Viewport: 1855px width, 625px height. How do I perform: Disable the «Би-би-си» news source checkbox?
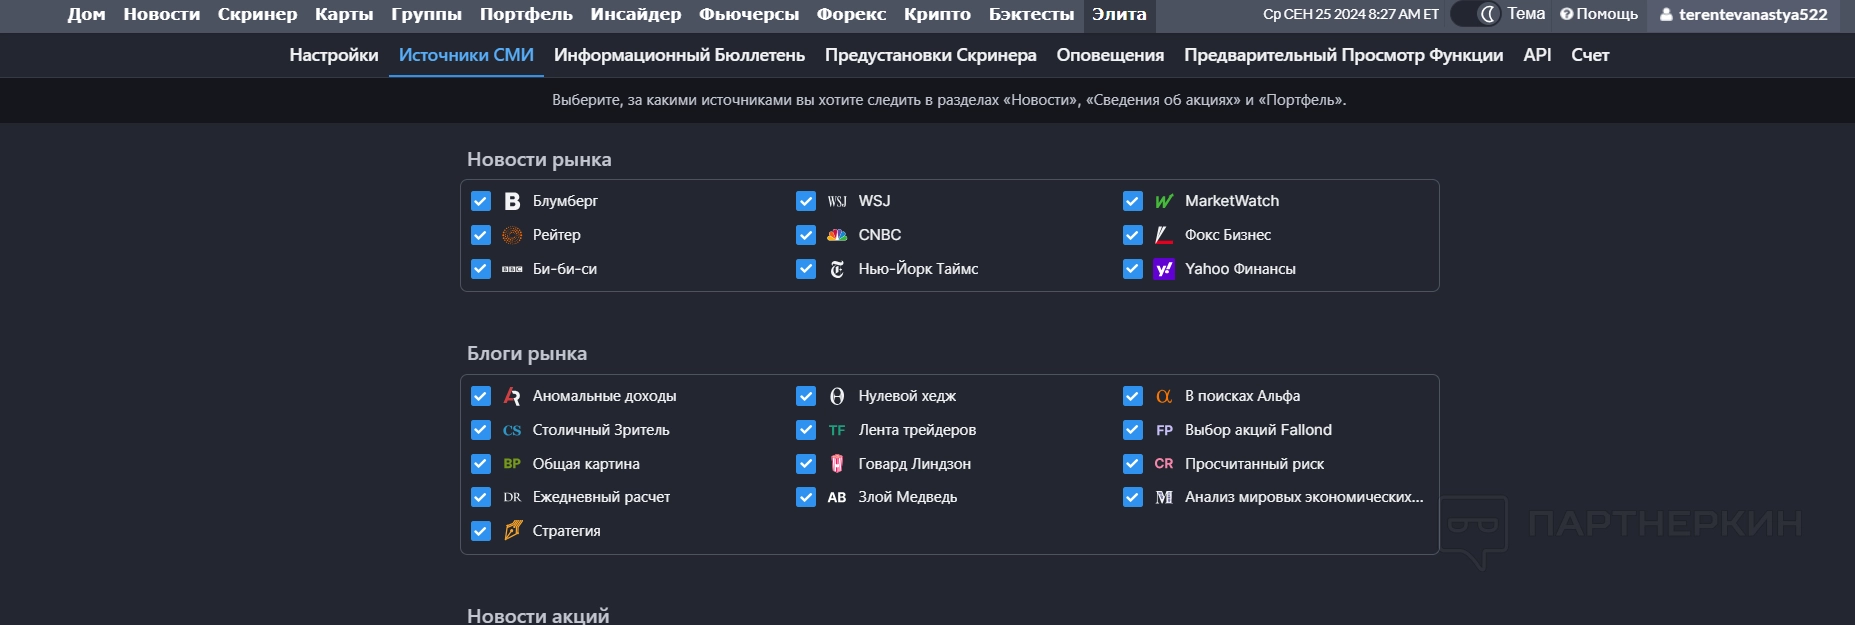481,269
